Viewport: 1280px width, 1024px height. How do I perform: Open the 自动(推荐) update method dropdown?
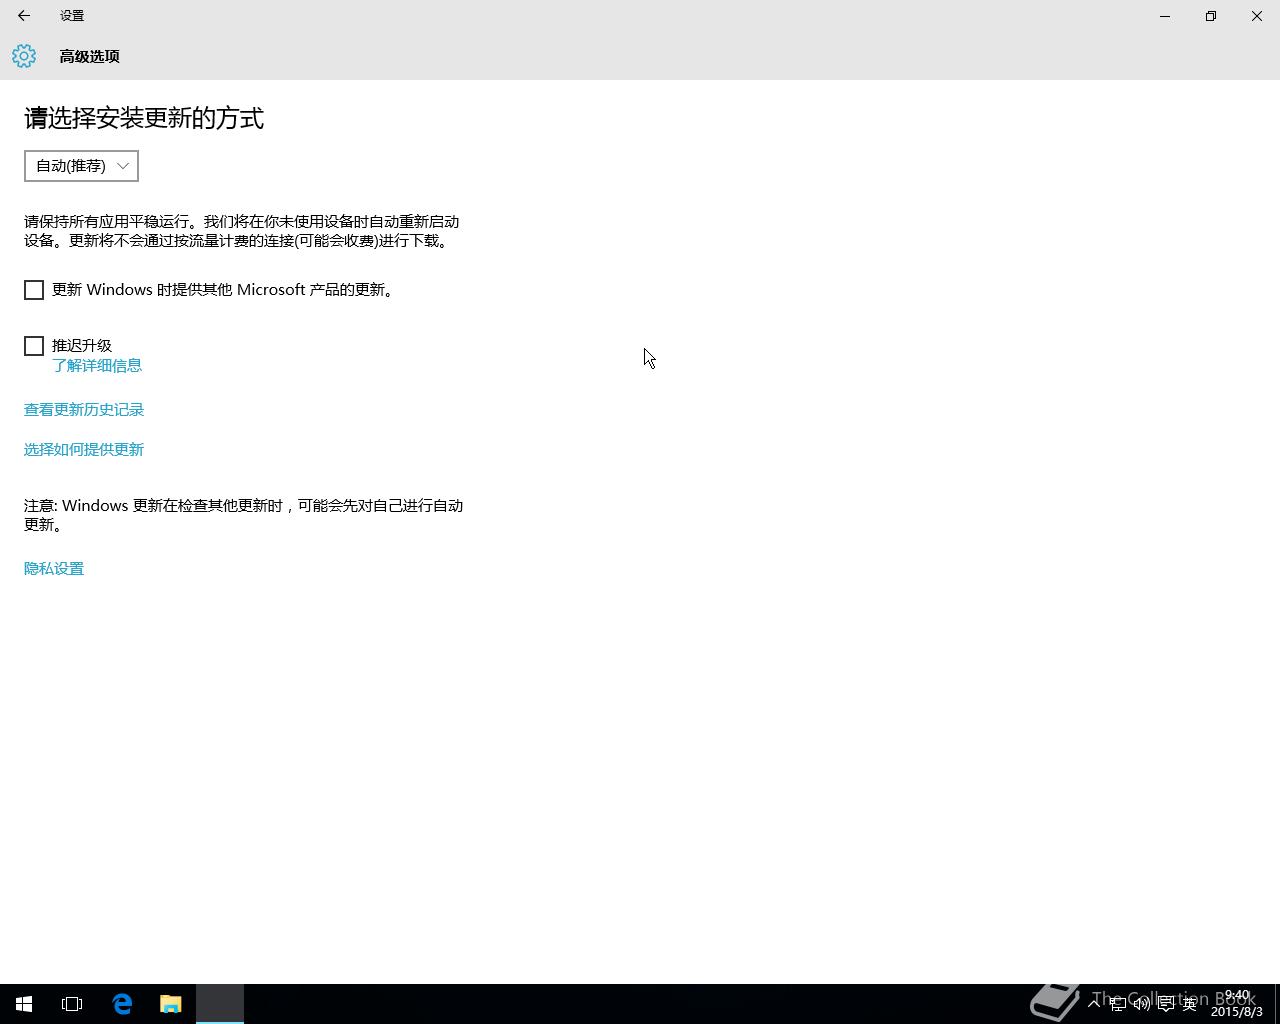pyautogui.click(x=81, y=166)
